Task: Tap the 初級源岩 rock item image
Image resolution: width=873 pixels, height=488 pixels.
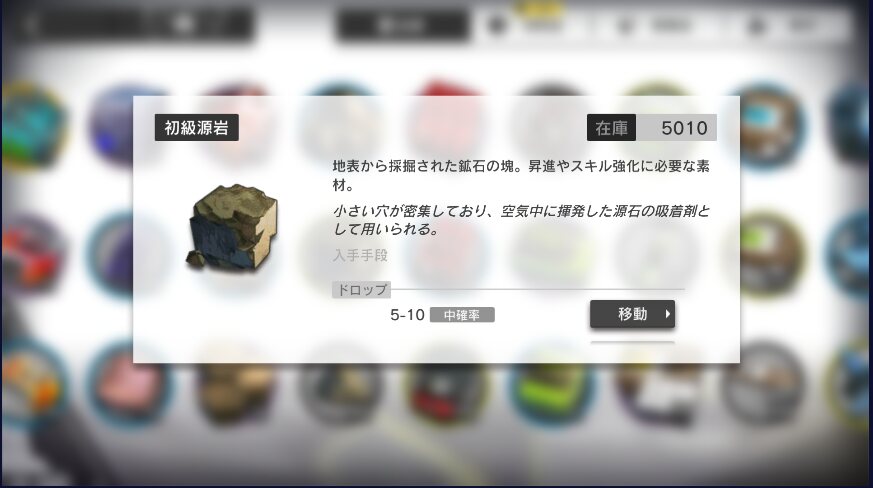Action: click(232, 227)
